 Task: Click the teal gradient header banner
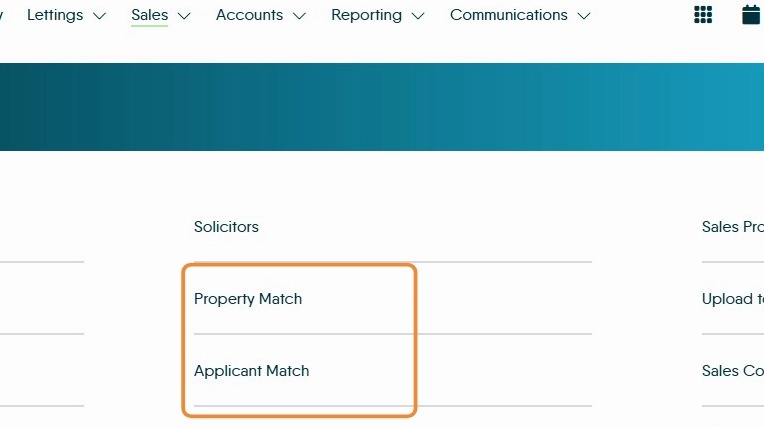point(382,107)
